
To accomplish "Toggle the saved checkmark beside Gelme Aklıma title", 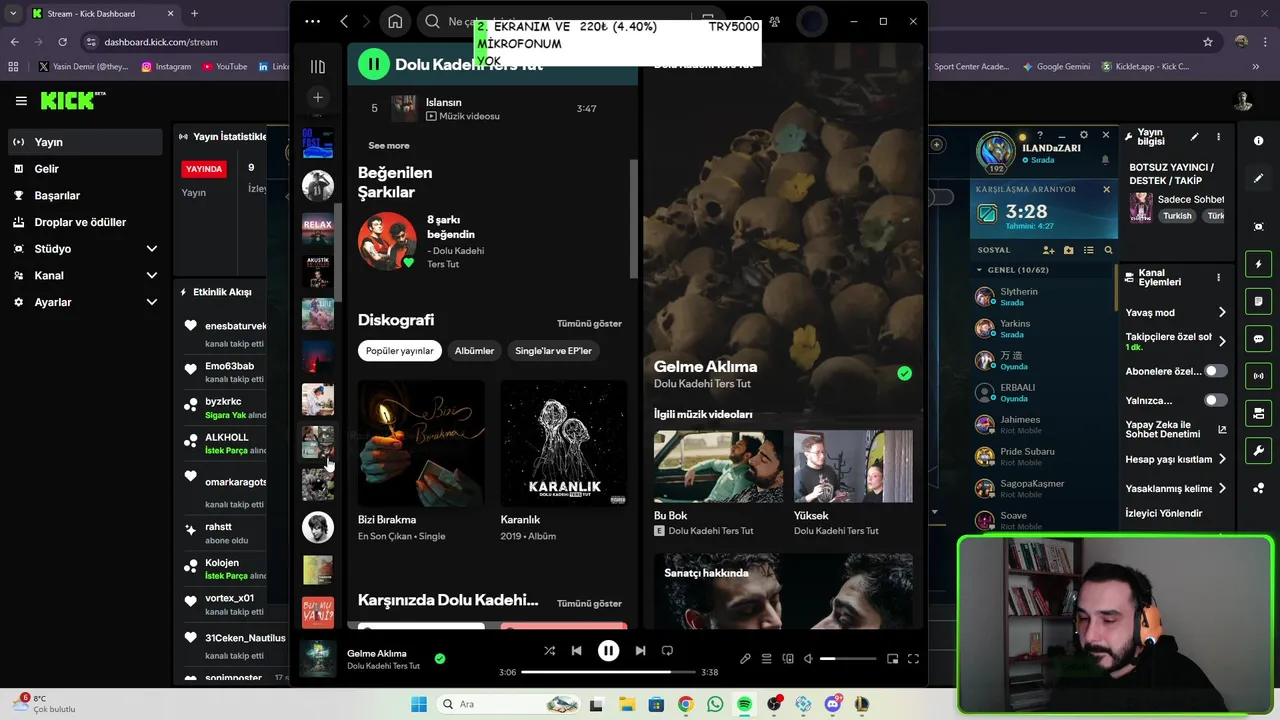I will (x=904, y=373).
